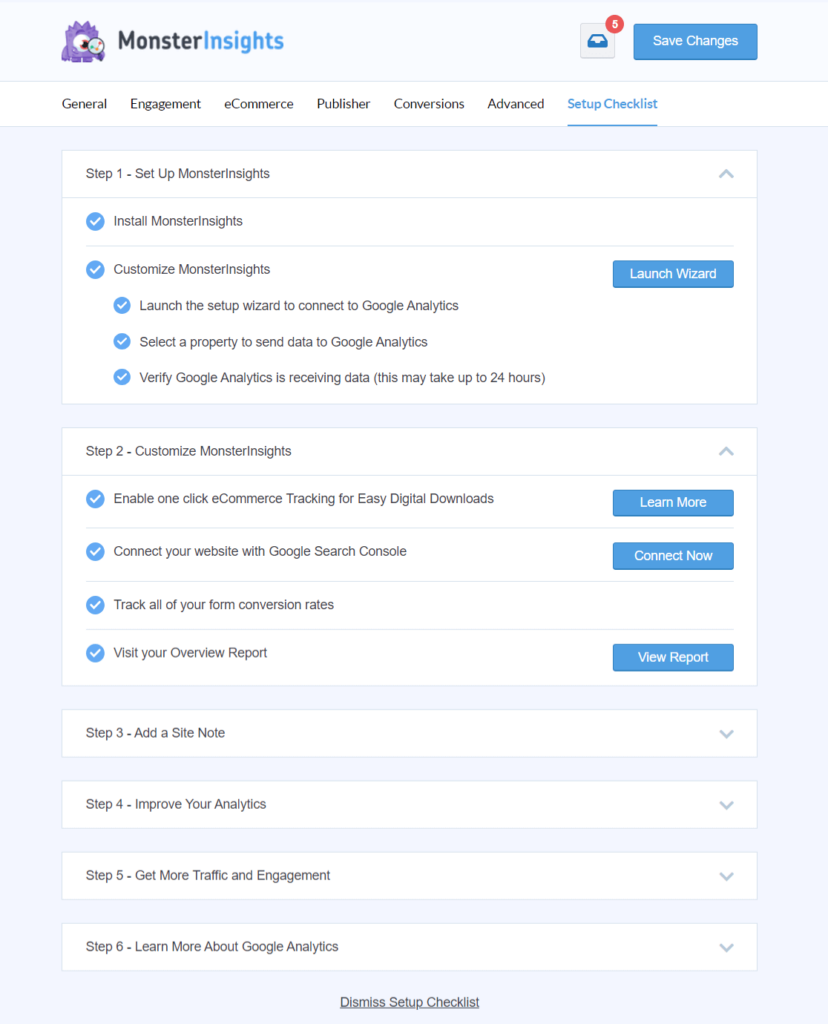The width and height of the screenshot is (828, 1024).
Task: Click the Dismiss Setup Checklist link
Action: pyautogui.click(x=409, y=1001)
